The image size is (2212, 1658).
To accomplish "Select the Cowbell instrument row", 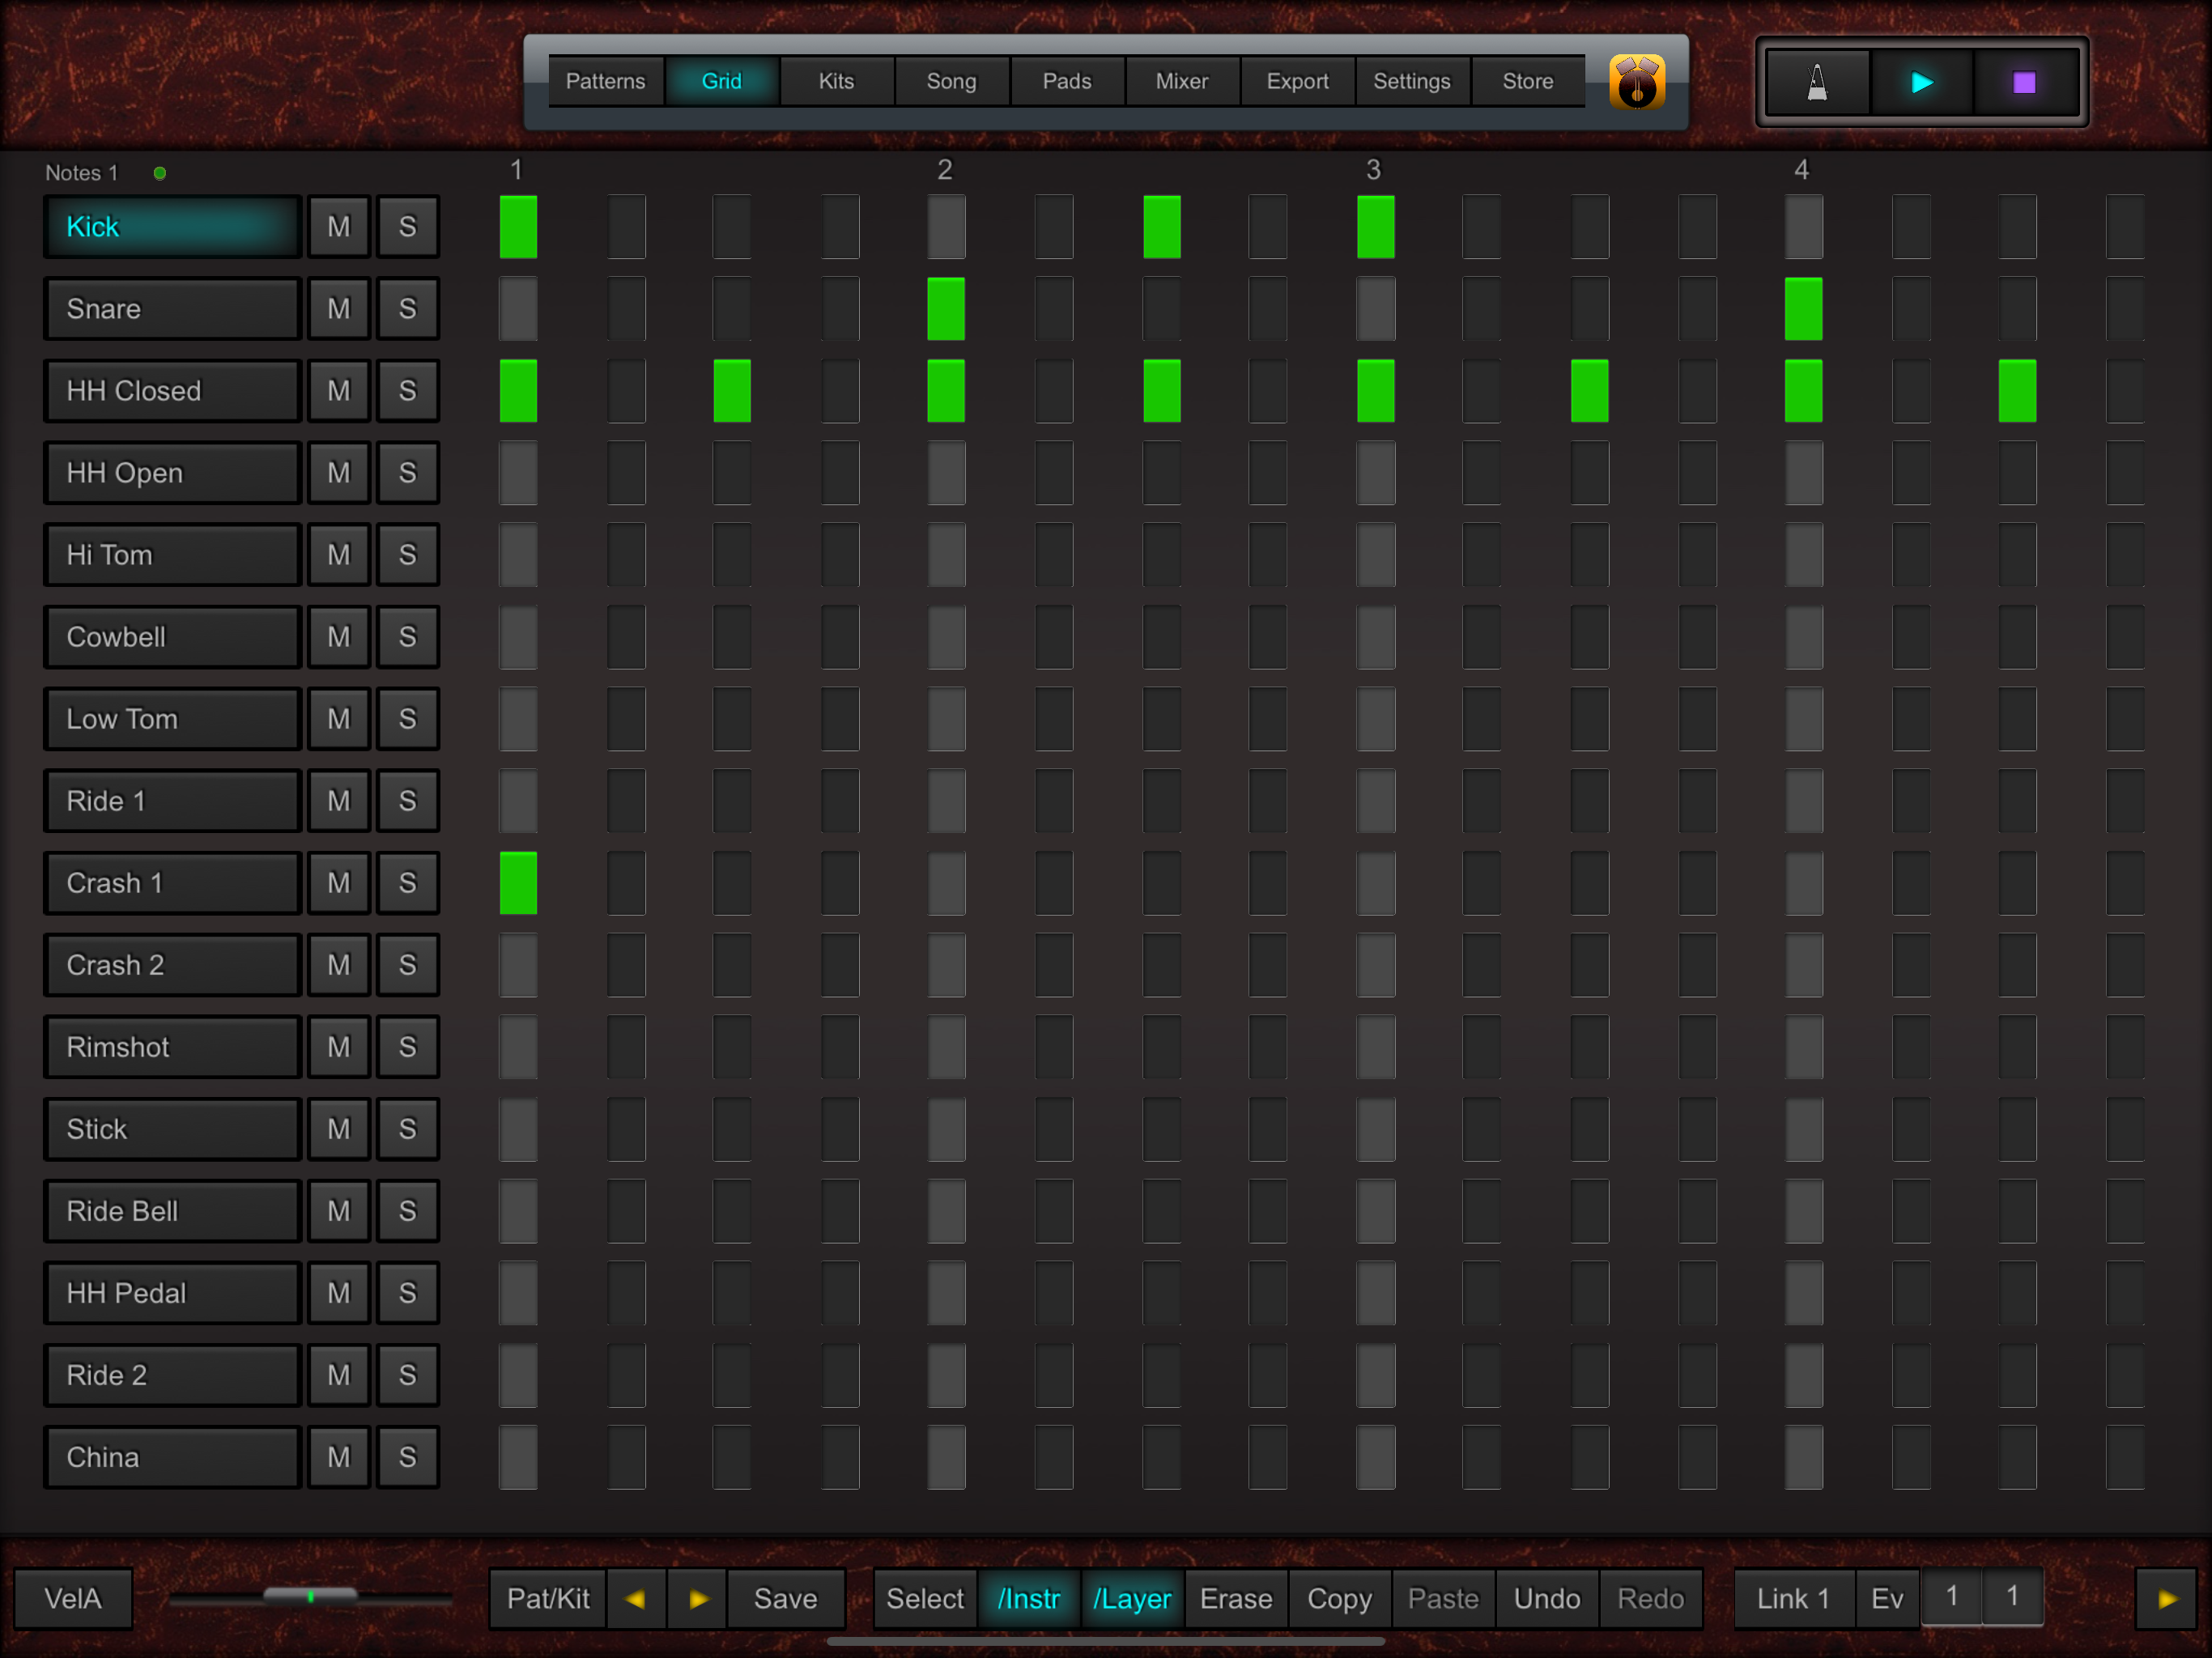I will pyautogui.click(x=172, y=637).
